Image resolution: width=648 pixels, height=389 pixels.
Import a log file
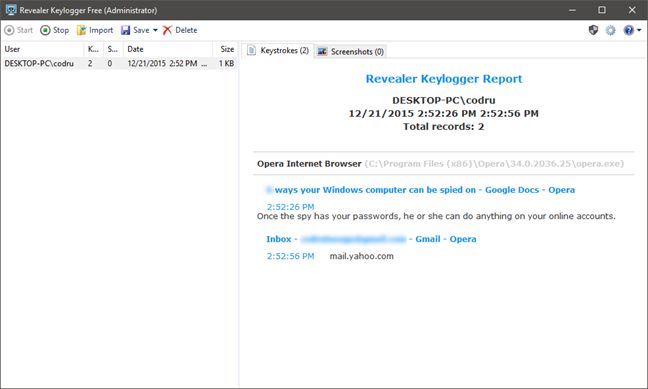coord(95,30)
